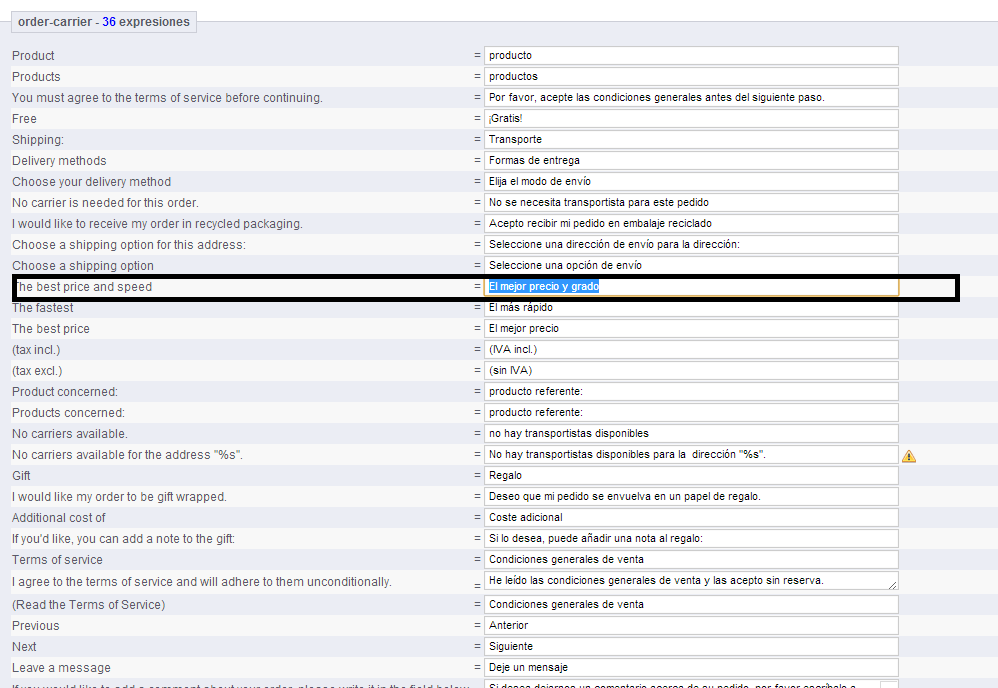Select the 'productos' translation input
998x688 pixels.
point(690,77)
